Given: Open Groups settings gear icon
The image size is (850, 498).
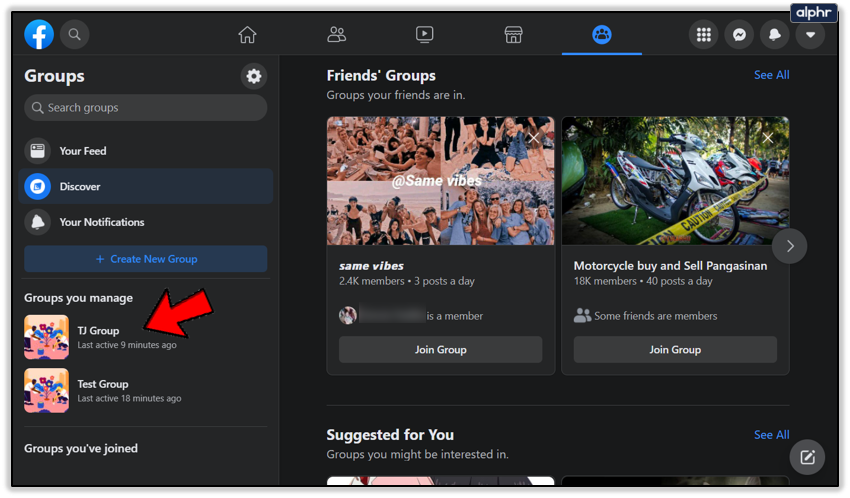Looking at the screenshot, I should tap(254, 76).
